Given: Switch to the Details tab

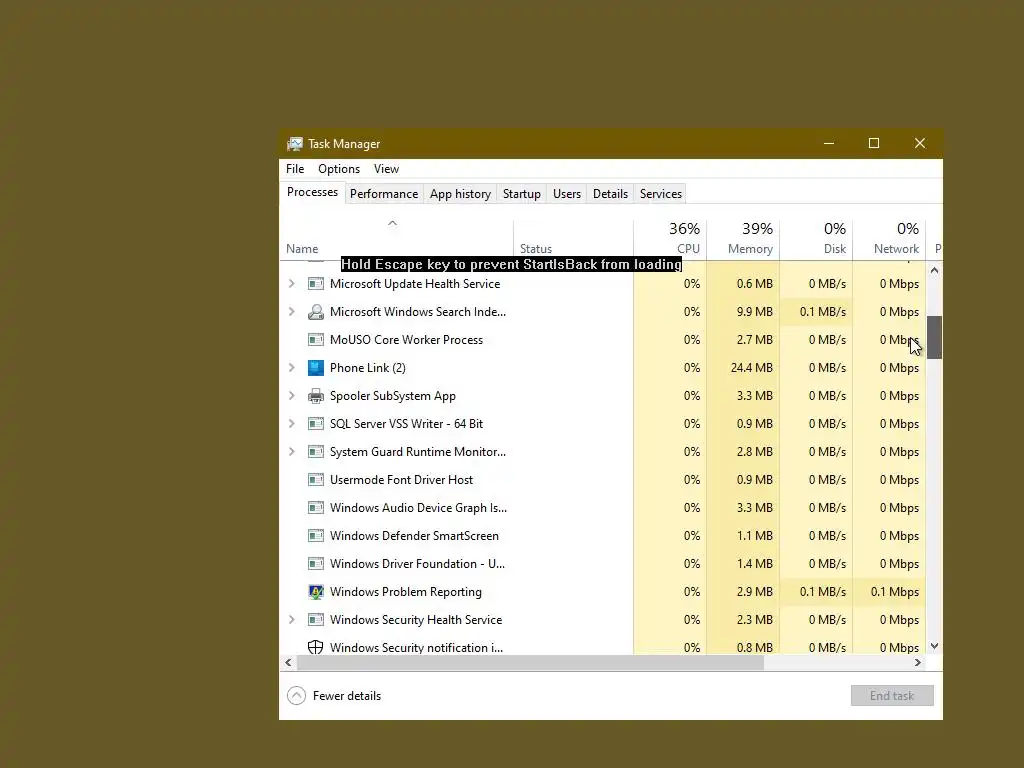Looking at the screenshot, I should [610, 194].
